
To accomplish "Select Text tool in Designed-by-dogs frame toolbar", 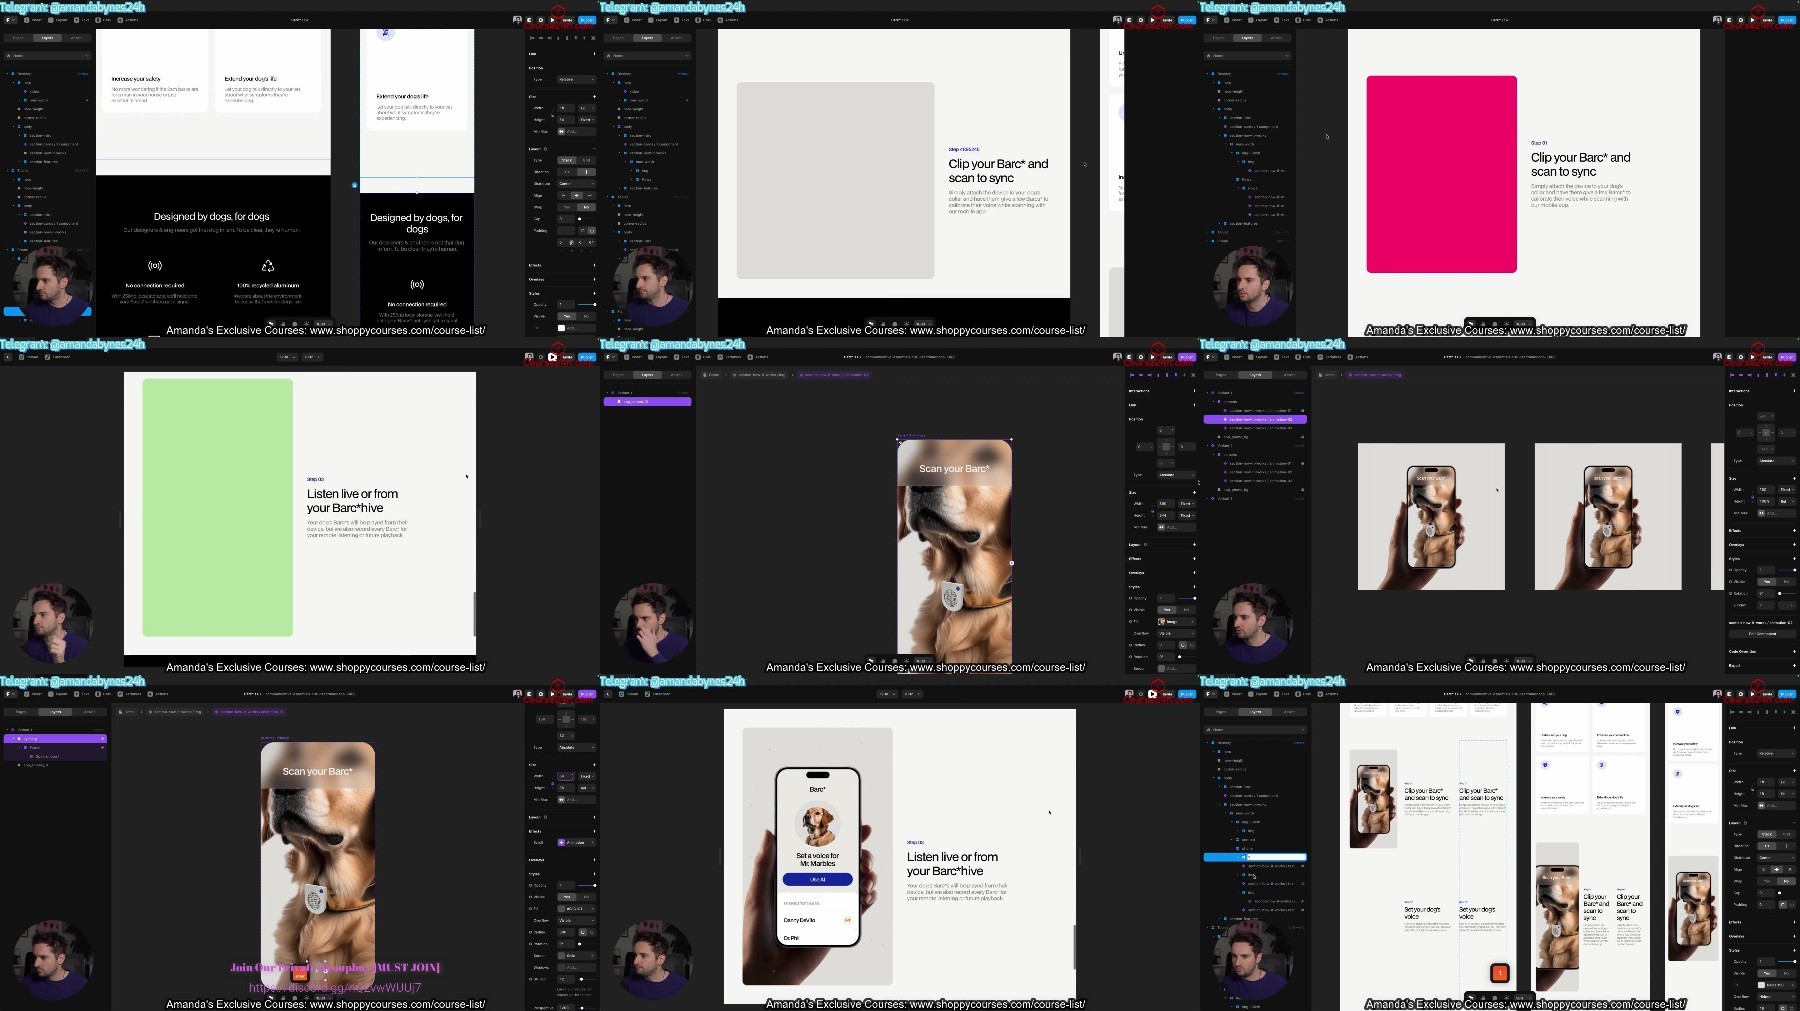I will (x=81, y=20).
